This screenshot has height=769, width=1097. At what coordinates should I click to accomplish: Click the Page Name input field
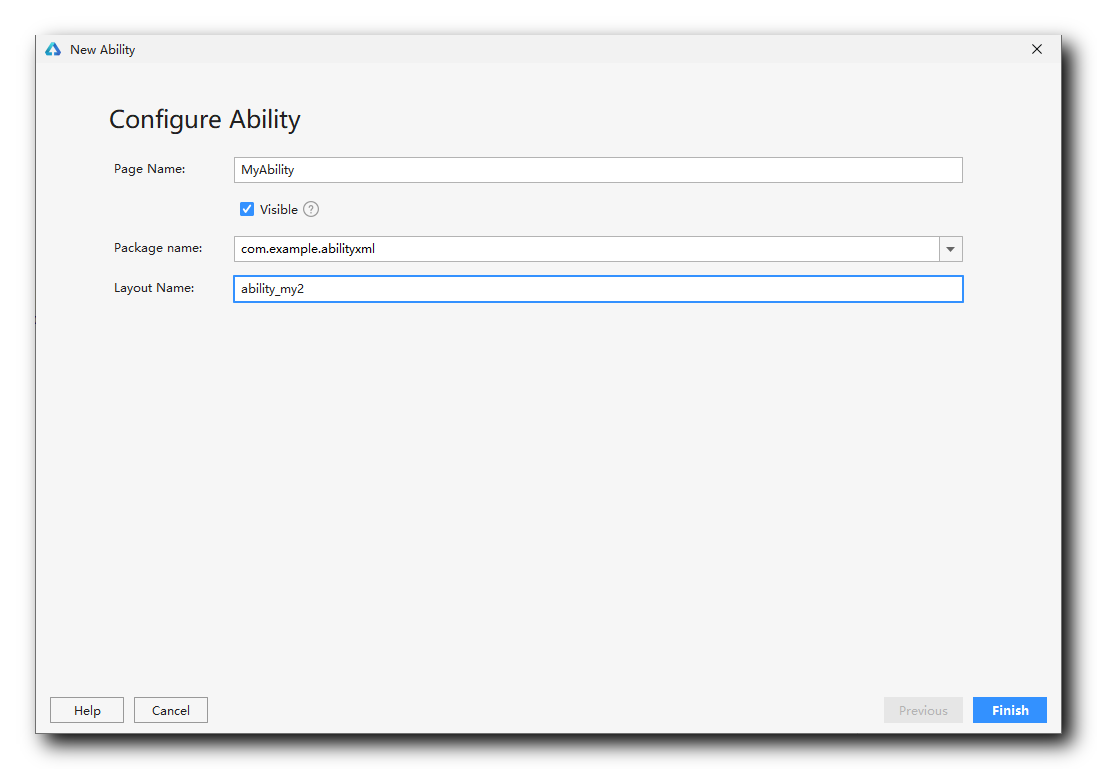[598, 170]
